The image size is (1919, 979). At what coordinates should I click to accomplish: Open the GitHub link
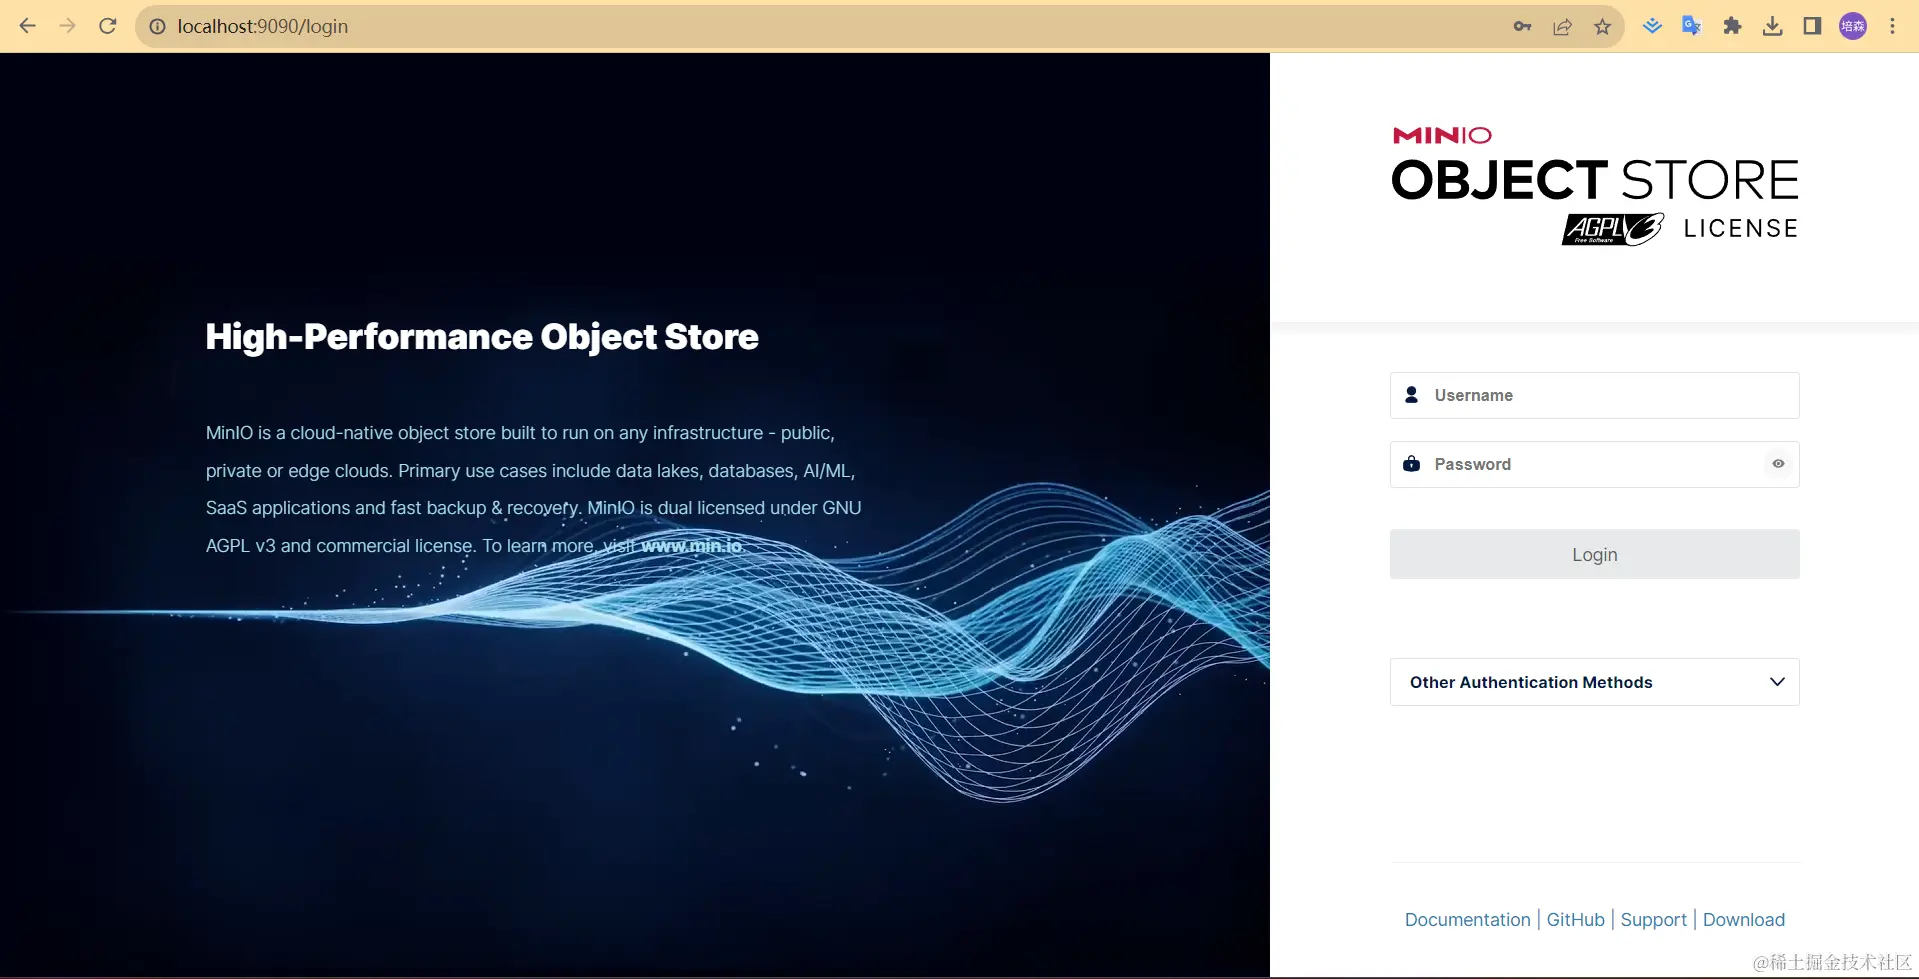pyautogui.click(x=1575, y=920)
